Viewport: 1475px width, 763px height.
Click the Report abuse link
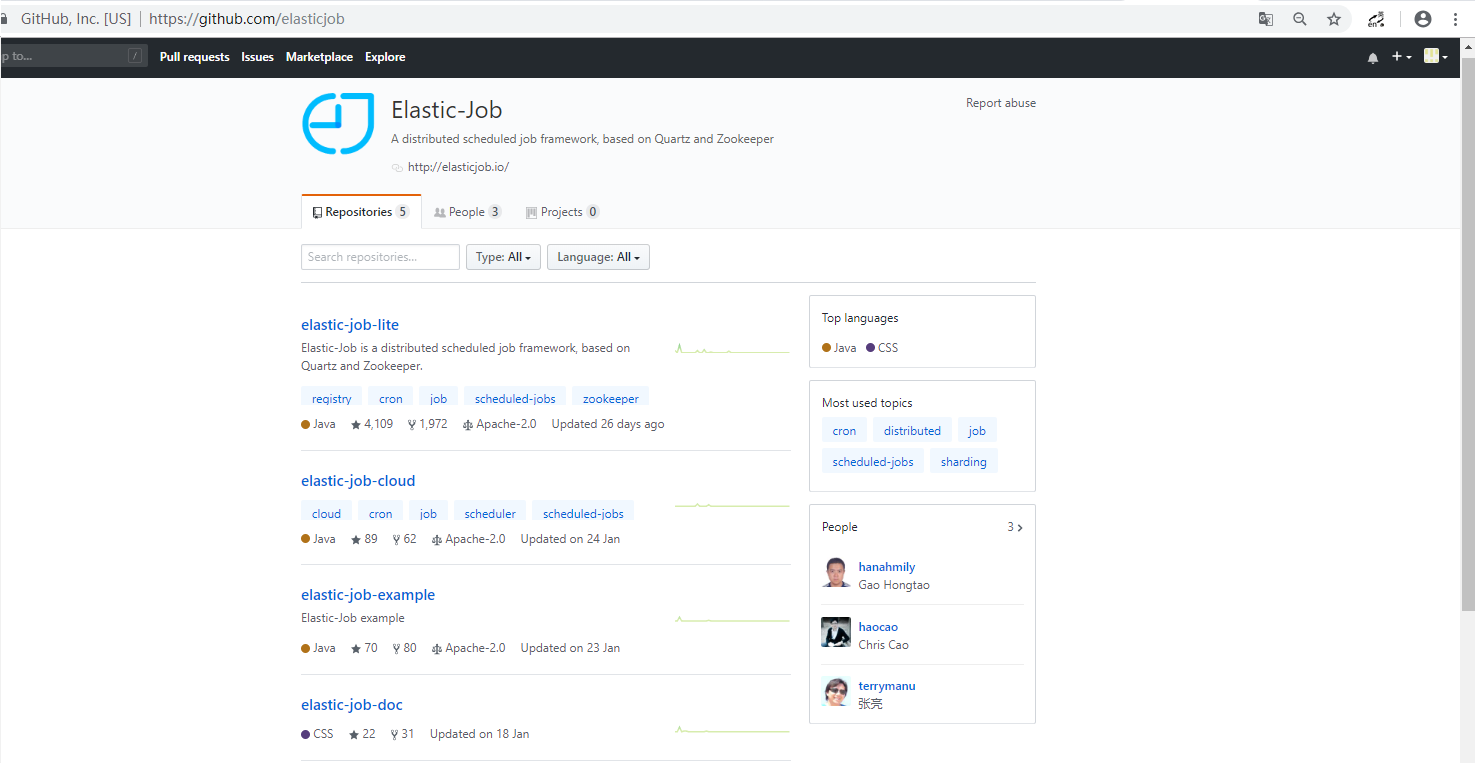tap(1001, 103)
